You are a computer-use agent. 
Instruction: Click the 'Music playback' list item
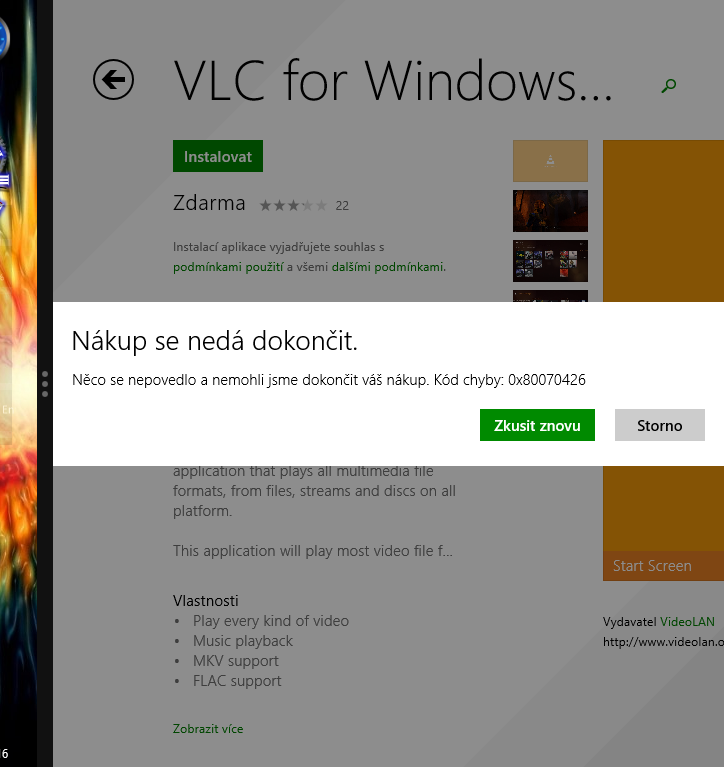click(243, 641)
